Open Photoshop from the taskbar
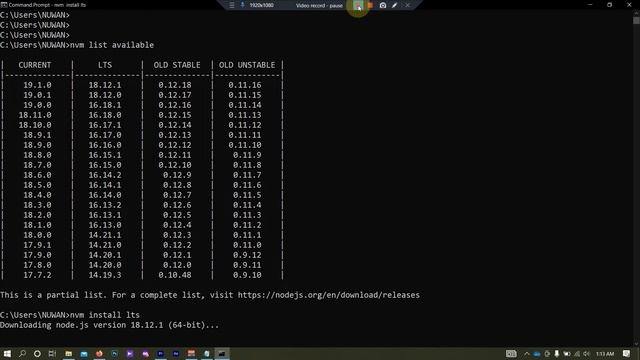This screenshot has height=360, width=640. 115,353
